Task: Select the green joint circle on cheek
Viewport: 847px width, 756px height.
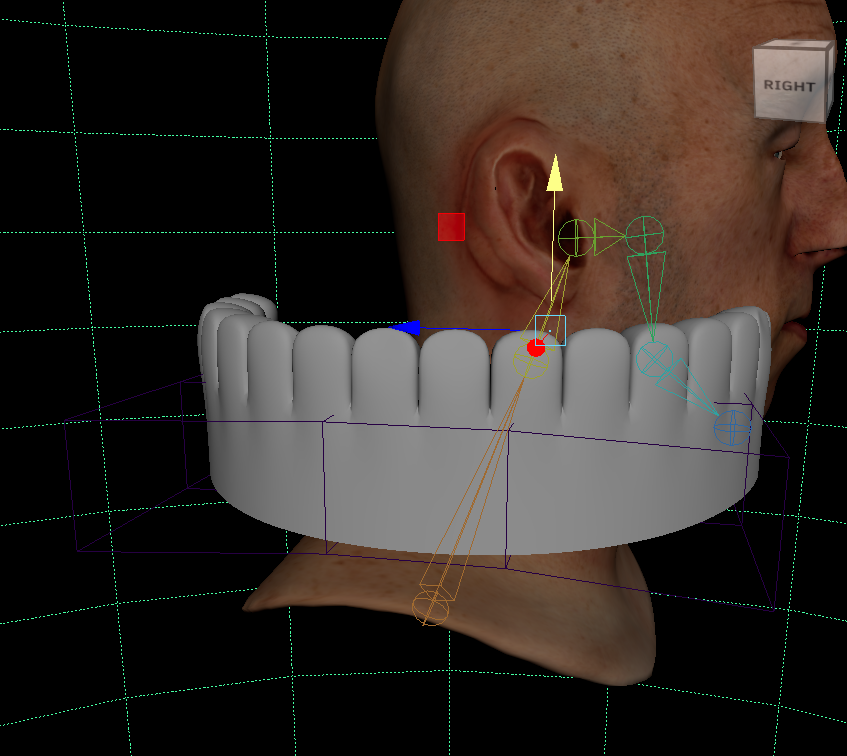Action: coord(644,235)
